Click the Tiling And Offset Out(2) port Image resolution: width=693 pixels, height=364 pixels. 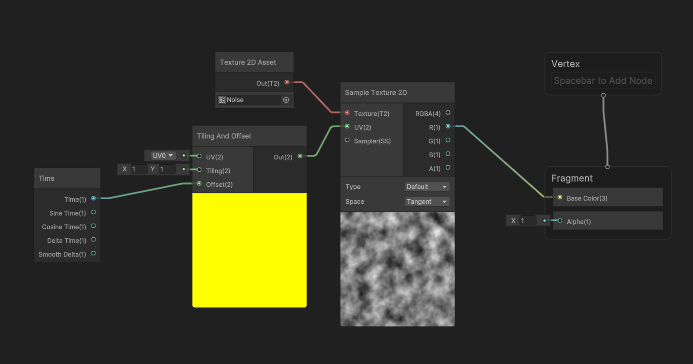[x=300, y=156]
